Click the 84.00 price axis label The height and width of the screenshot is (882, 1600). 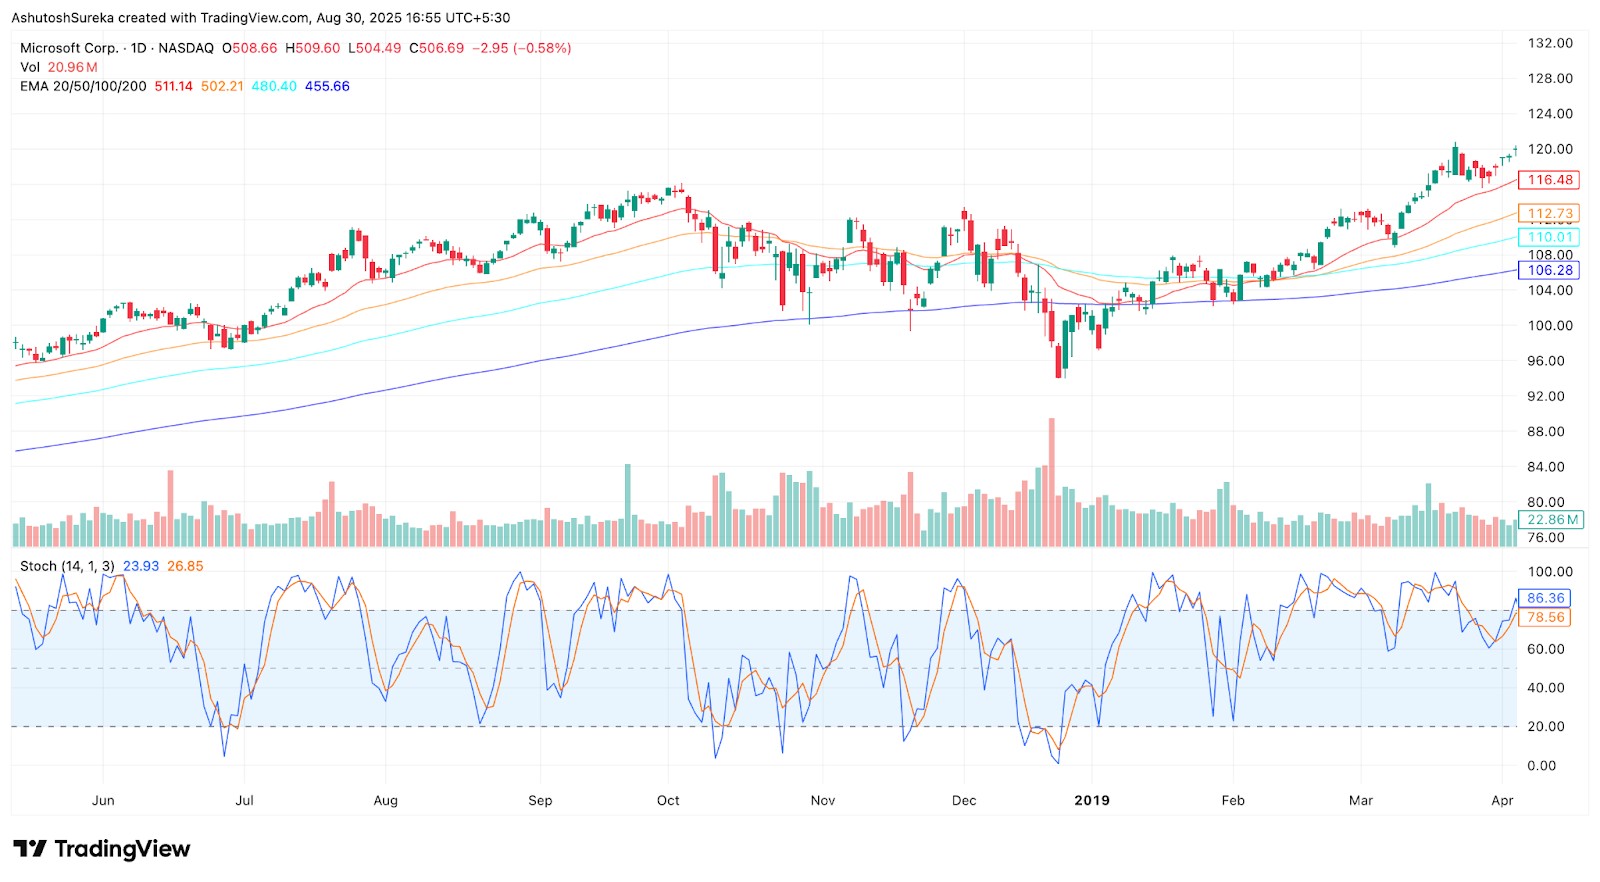pos(1547,467)
